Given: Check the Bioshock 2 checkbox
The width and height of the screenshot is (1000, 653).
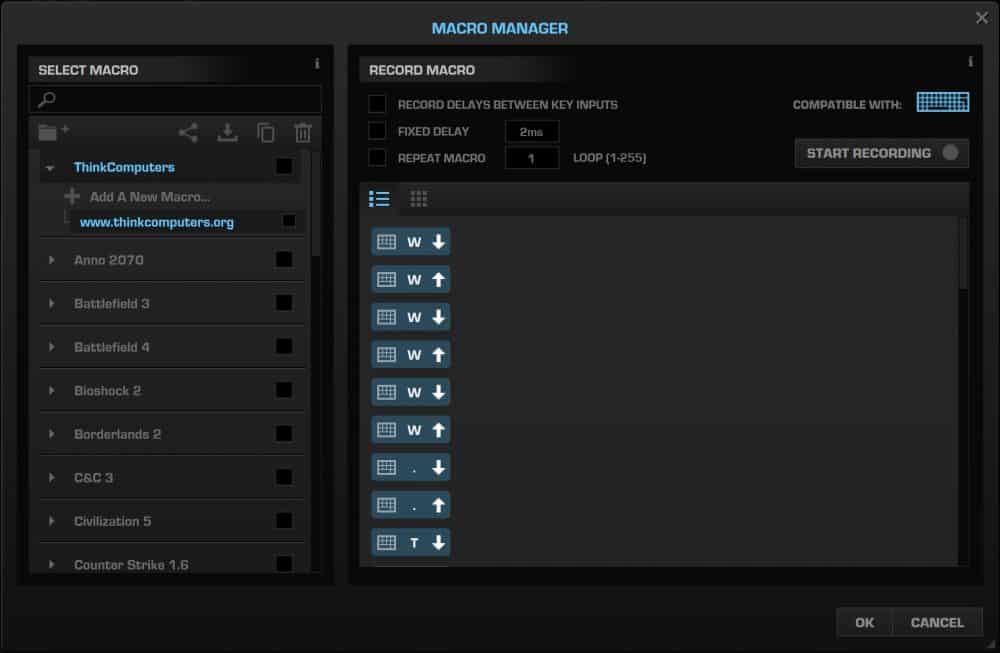Looking at the screenshot, I should pyautogui.click(x=284, y=390).
